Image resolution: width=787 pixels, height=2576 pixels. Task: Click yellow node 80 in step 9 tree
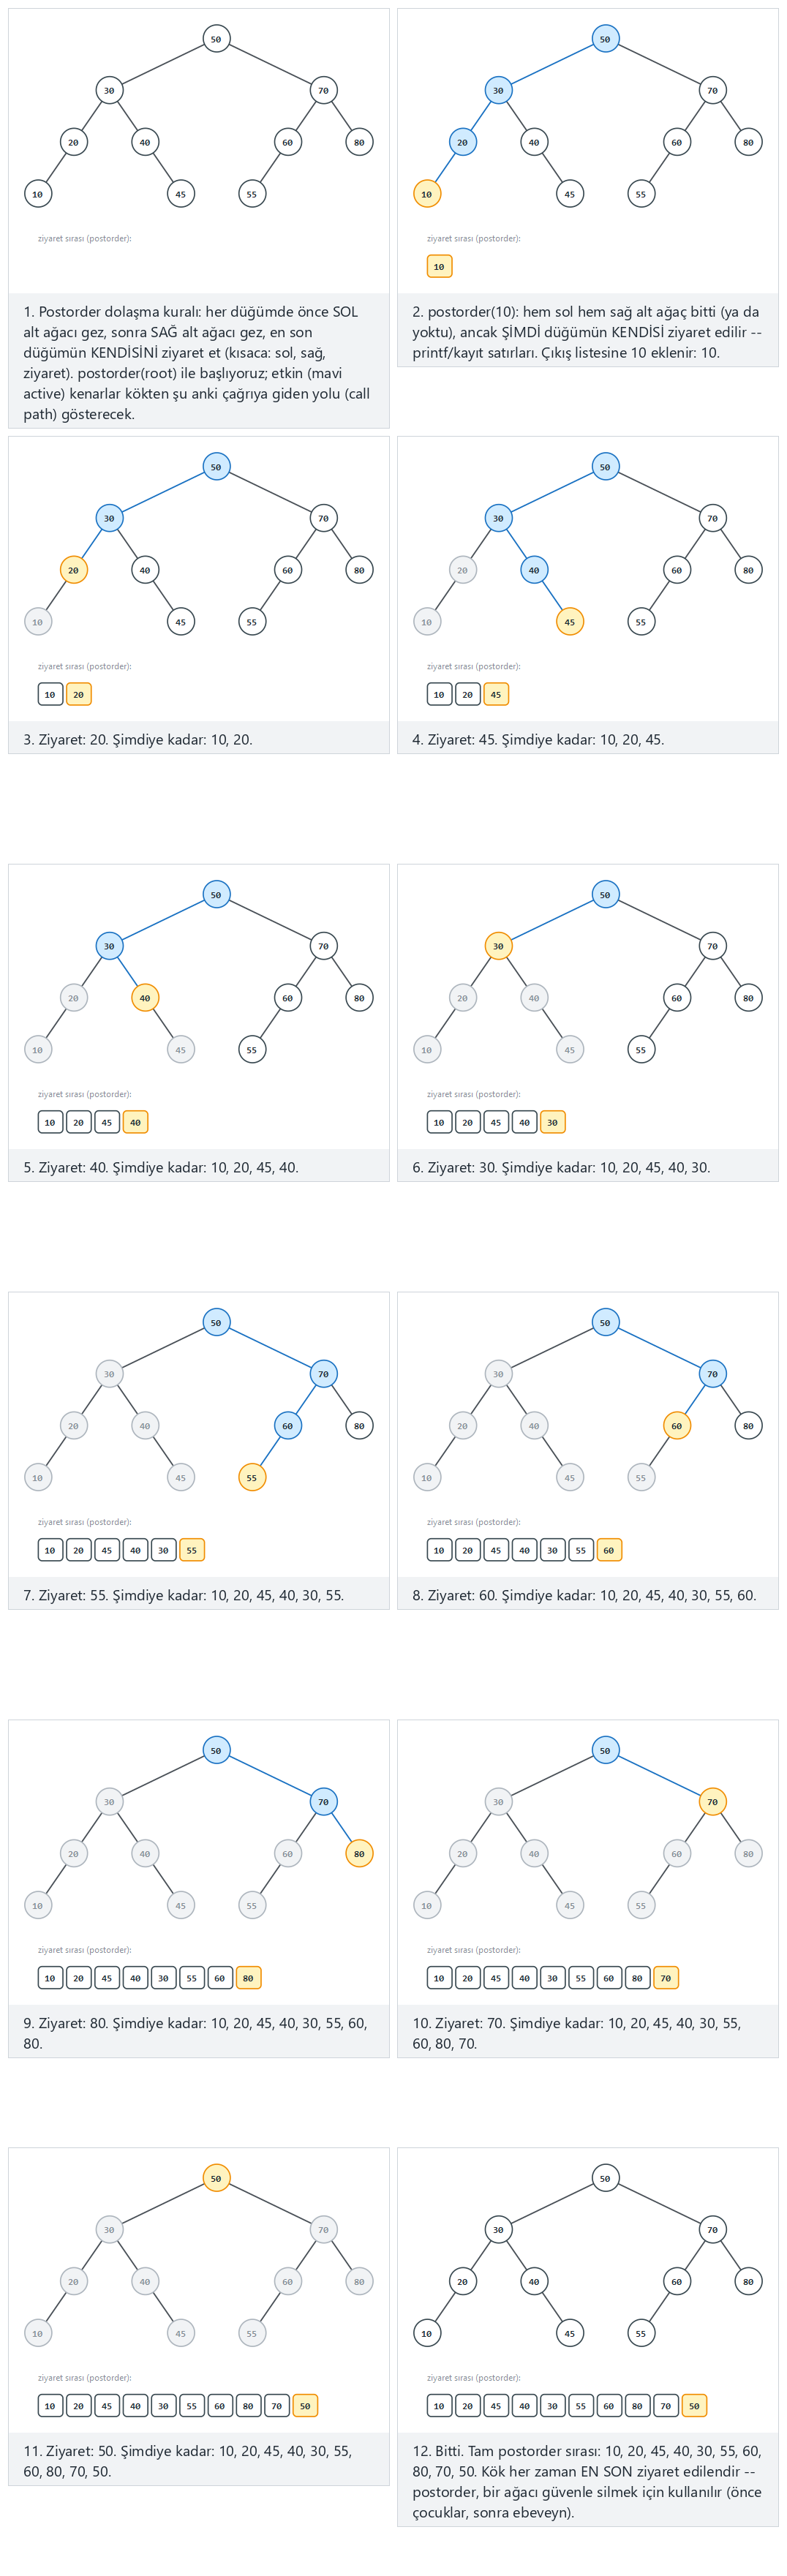coord(359,1854)
